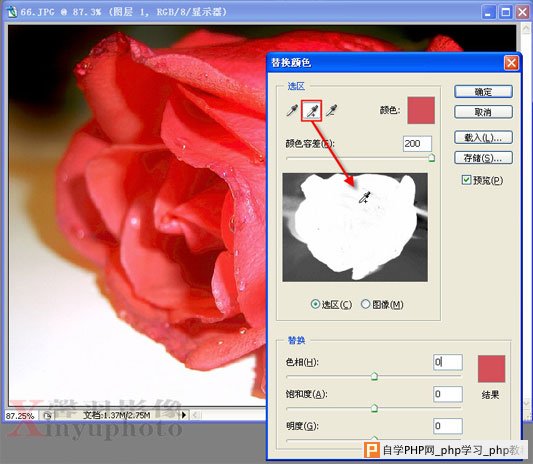Click the 饱和度 saturation value field
Viewport: 533px width, 464px height.
tap(448, 394)
